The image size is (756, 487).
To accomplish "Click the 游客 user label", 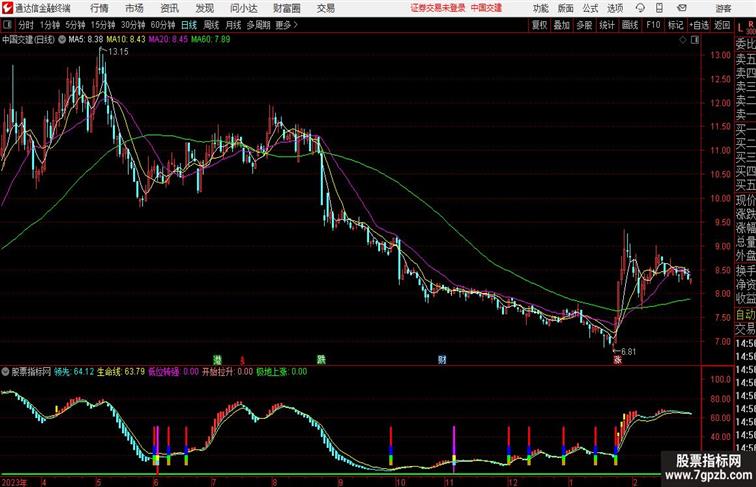I will (x=723, y=8).
